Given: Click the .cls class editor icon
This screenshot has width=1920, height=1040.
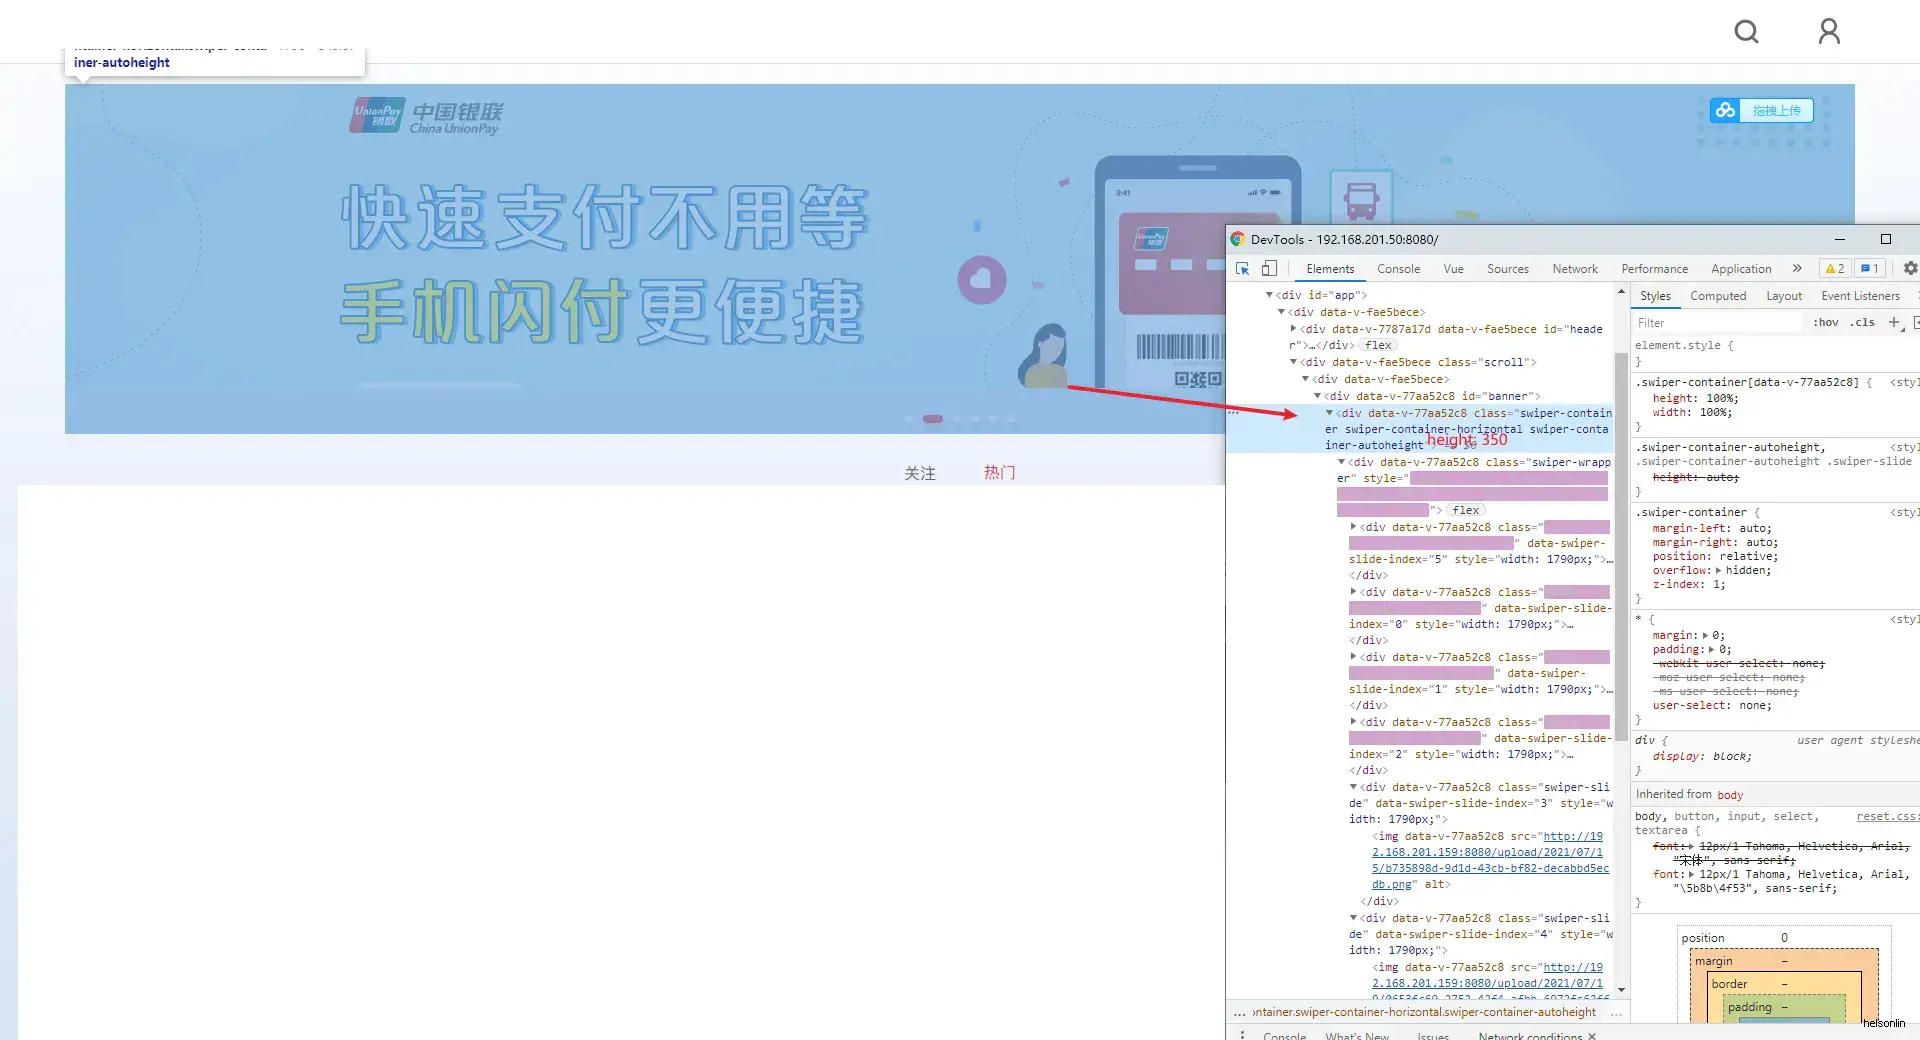Looking at the screenshot, I should click(x=1863, y=322).
